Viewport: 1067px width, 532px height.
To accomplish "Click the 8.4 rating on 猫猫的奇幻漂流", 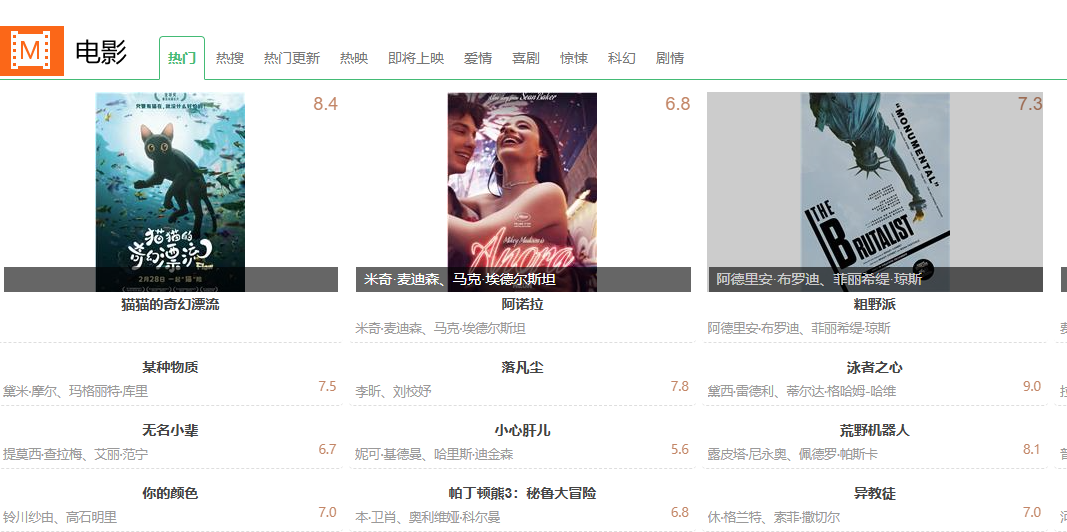I will click(325, 104).
